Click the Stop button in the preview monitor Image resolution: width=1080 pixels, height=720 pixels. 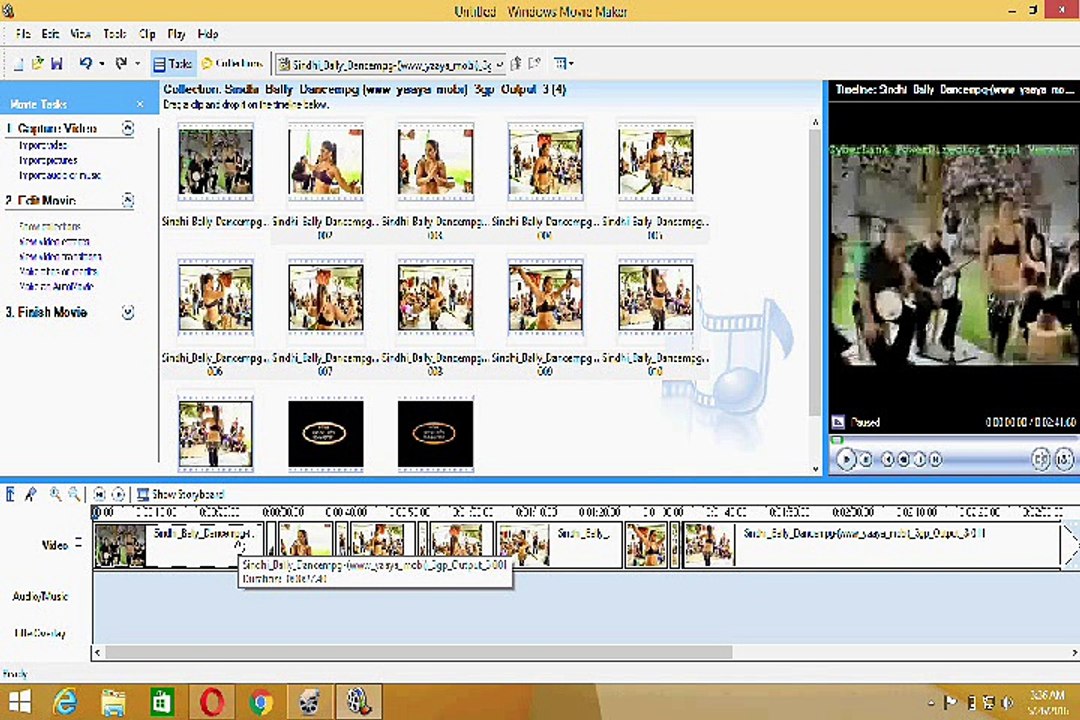tap(866, 459)
